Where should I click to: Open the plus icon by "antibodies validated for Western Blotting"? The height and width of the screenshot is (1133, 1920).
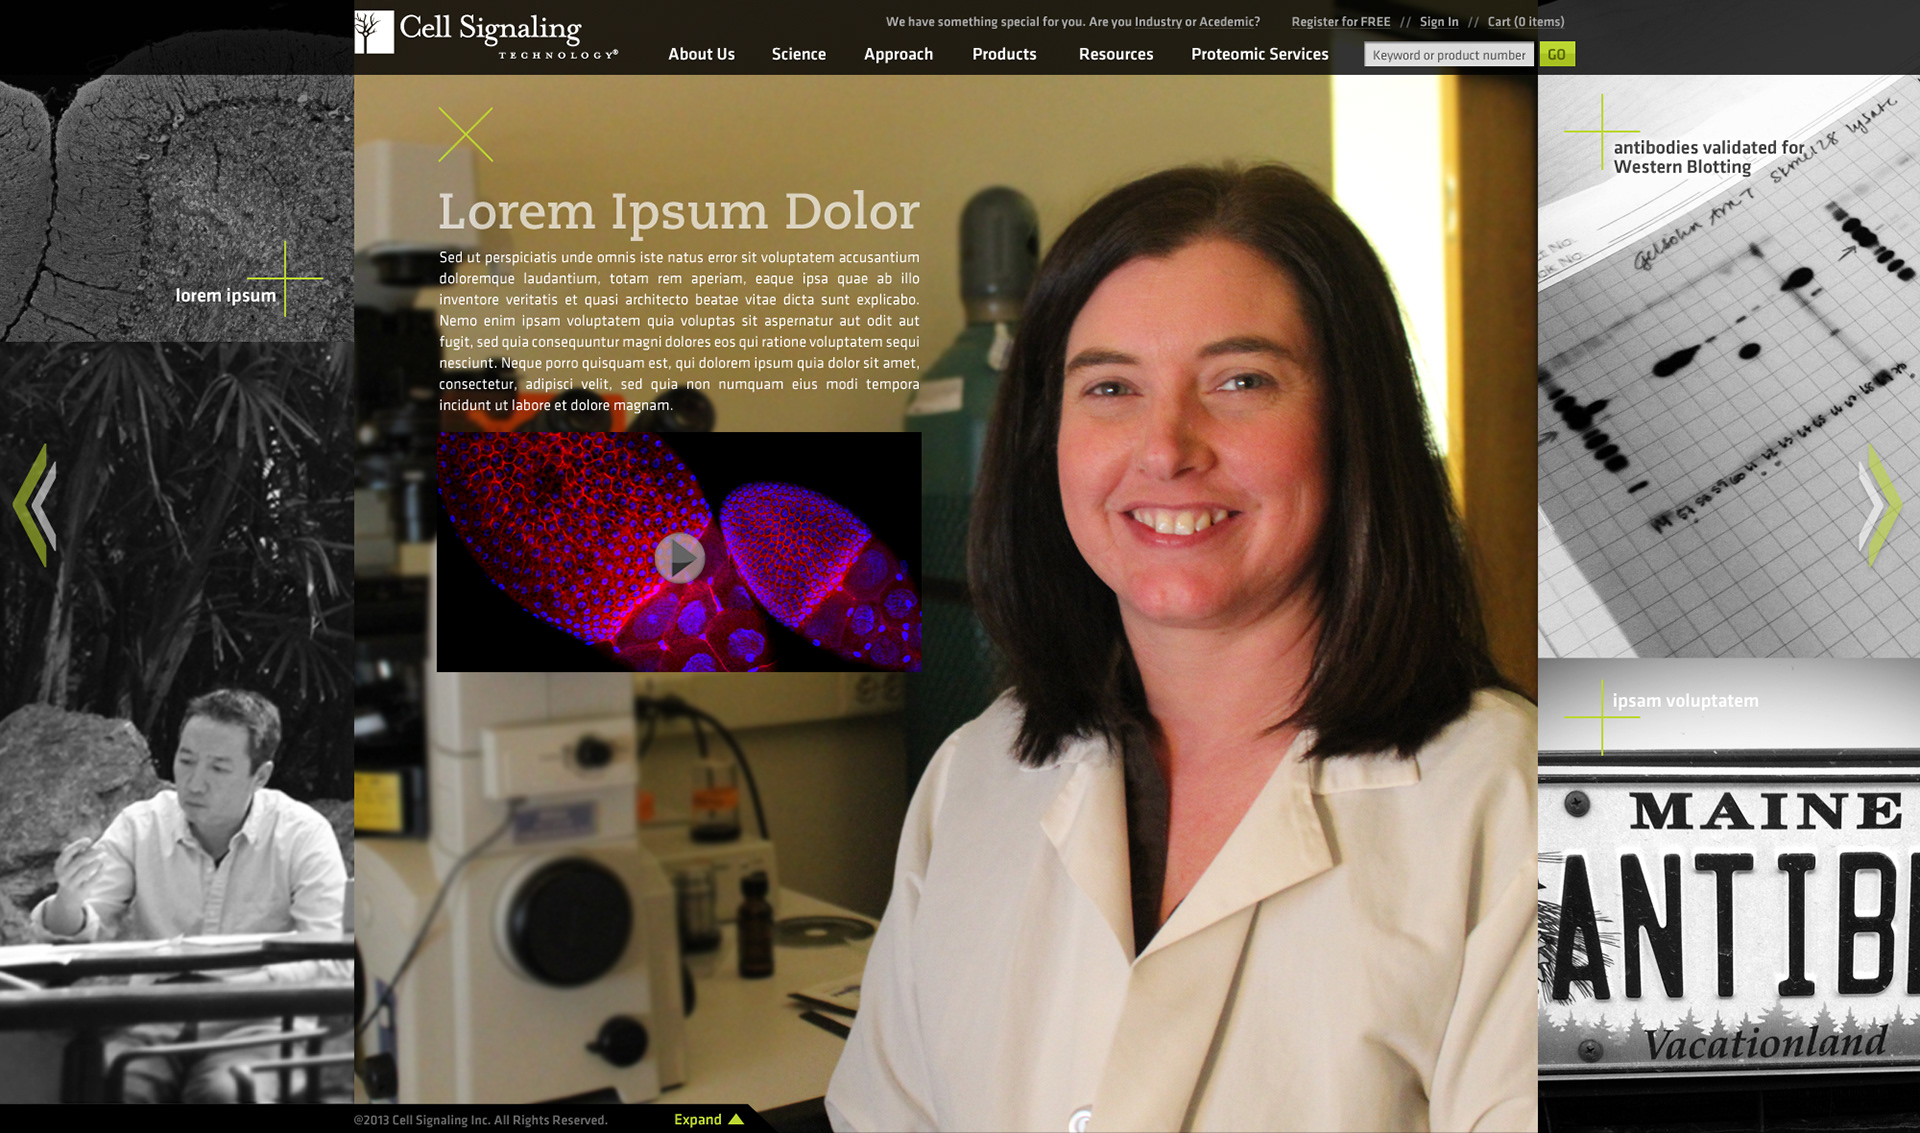(x=1602, y=131)
